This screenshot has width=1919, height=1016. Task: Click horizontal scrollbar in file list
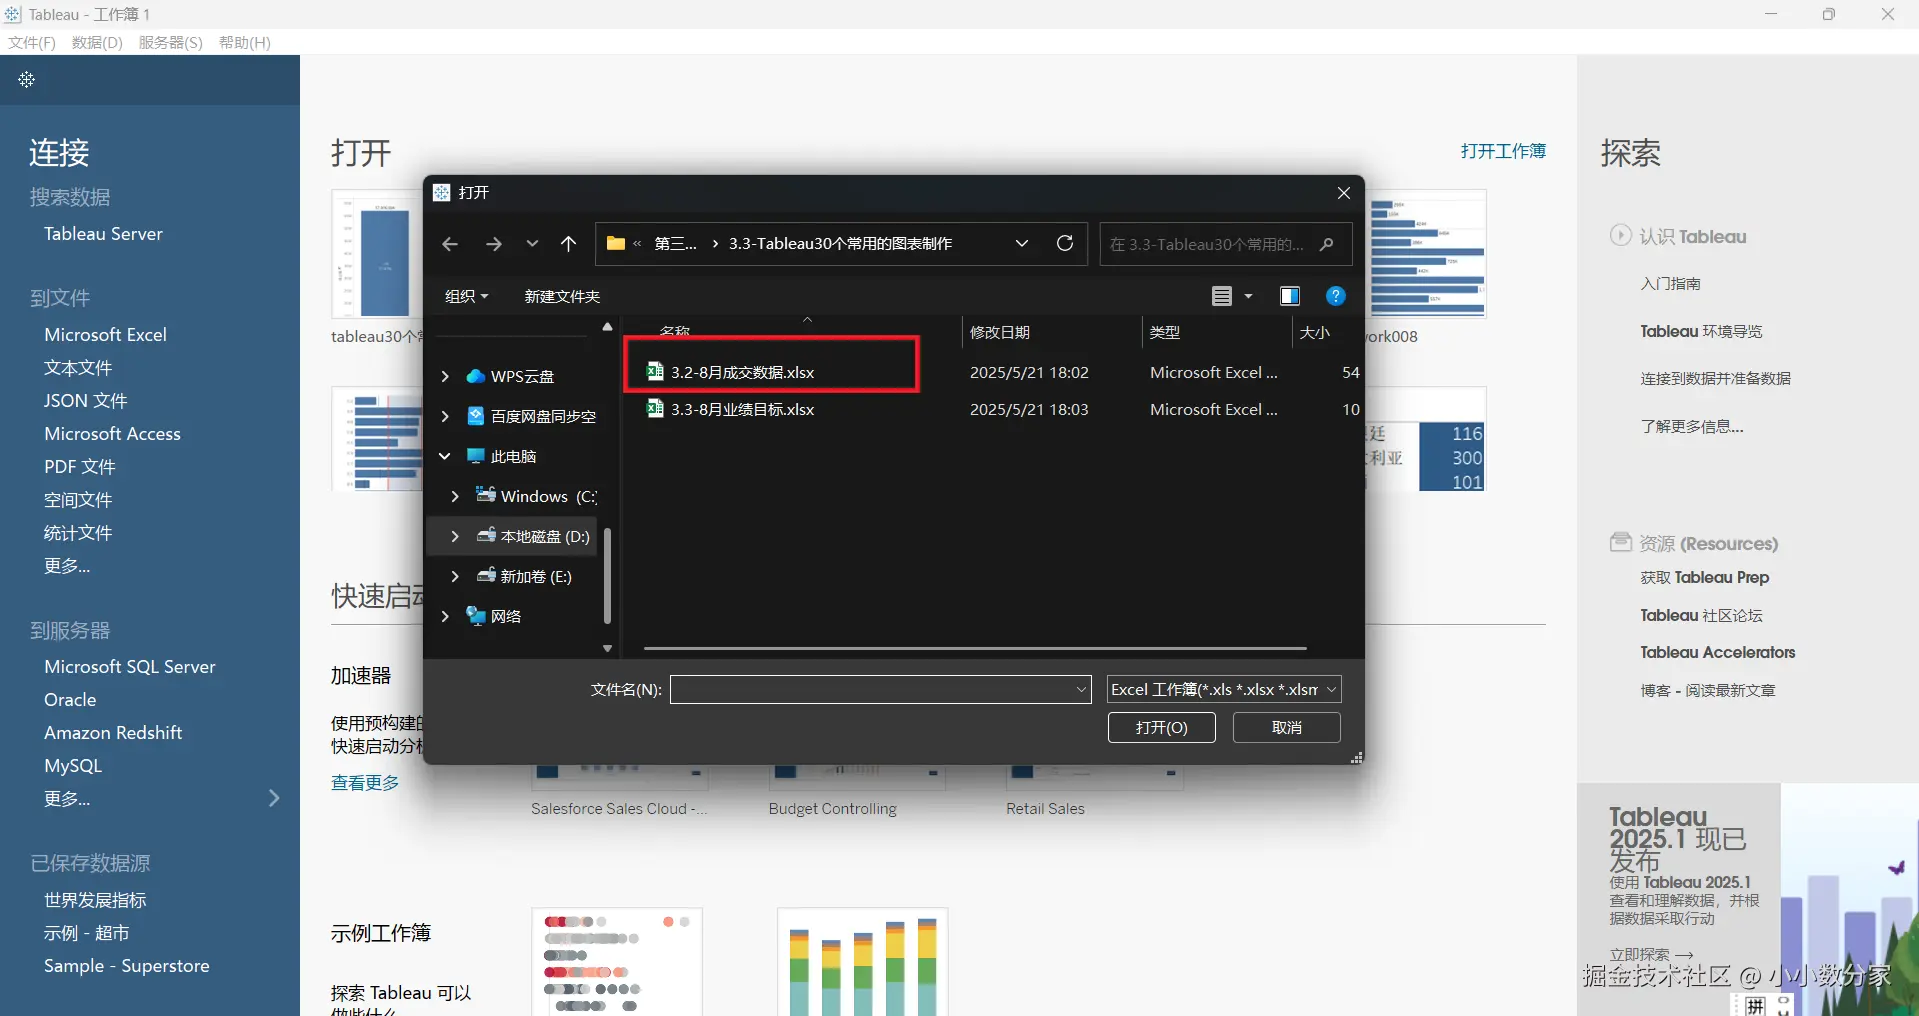[x=975, y=648]
